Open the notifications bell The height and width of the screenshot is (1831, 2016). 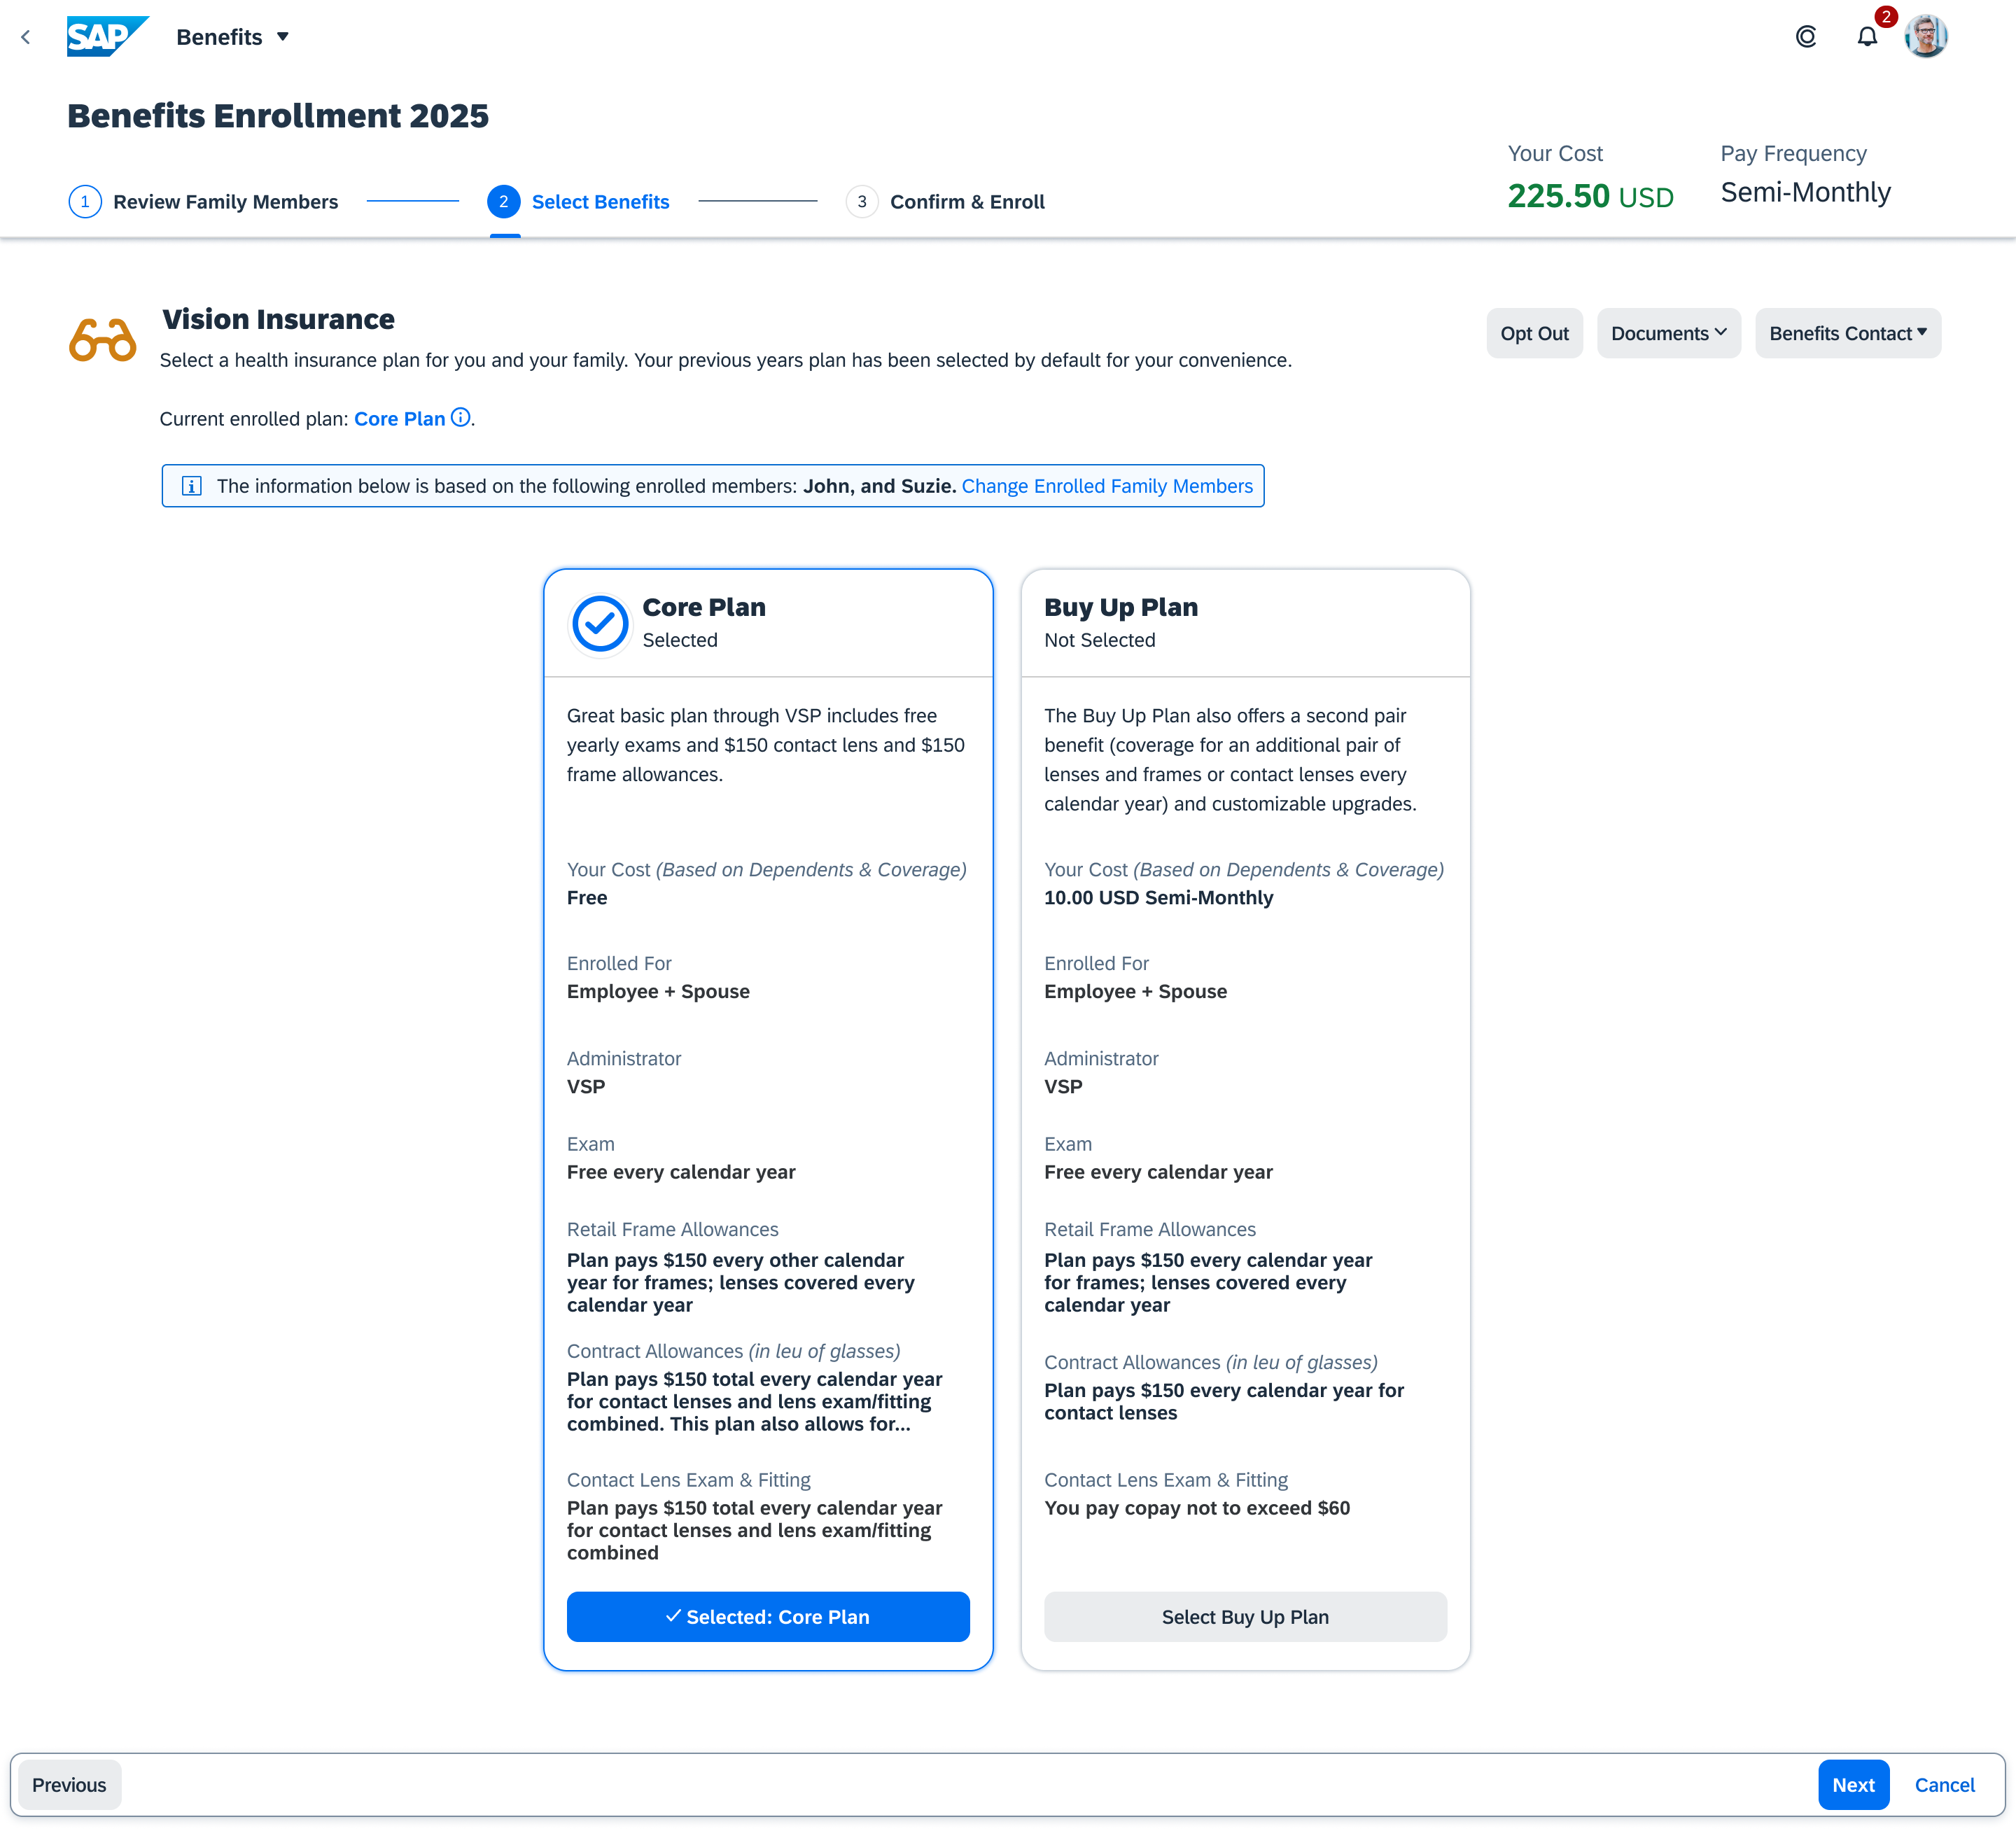(1866, 37)
